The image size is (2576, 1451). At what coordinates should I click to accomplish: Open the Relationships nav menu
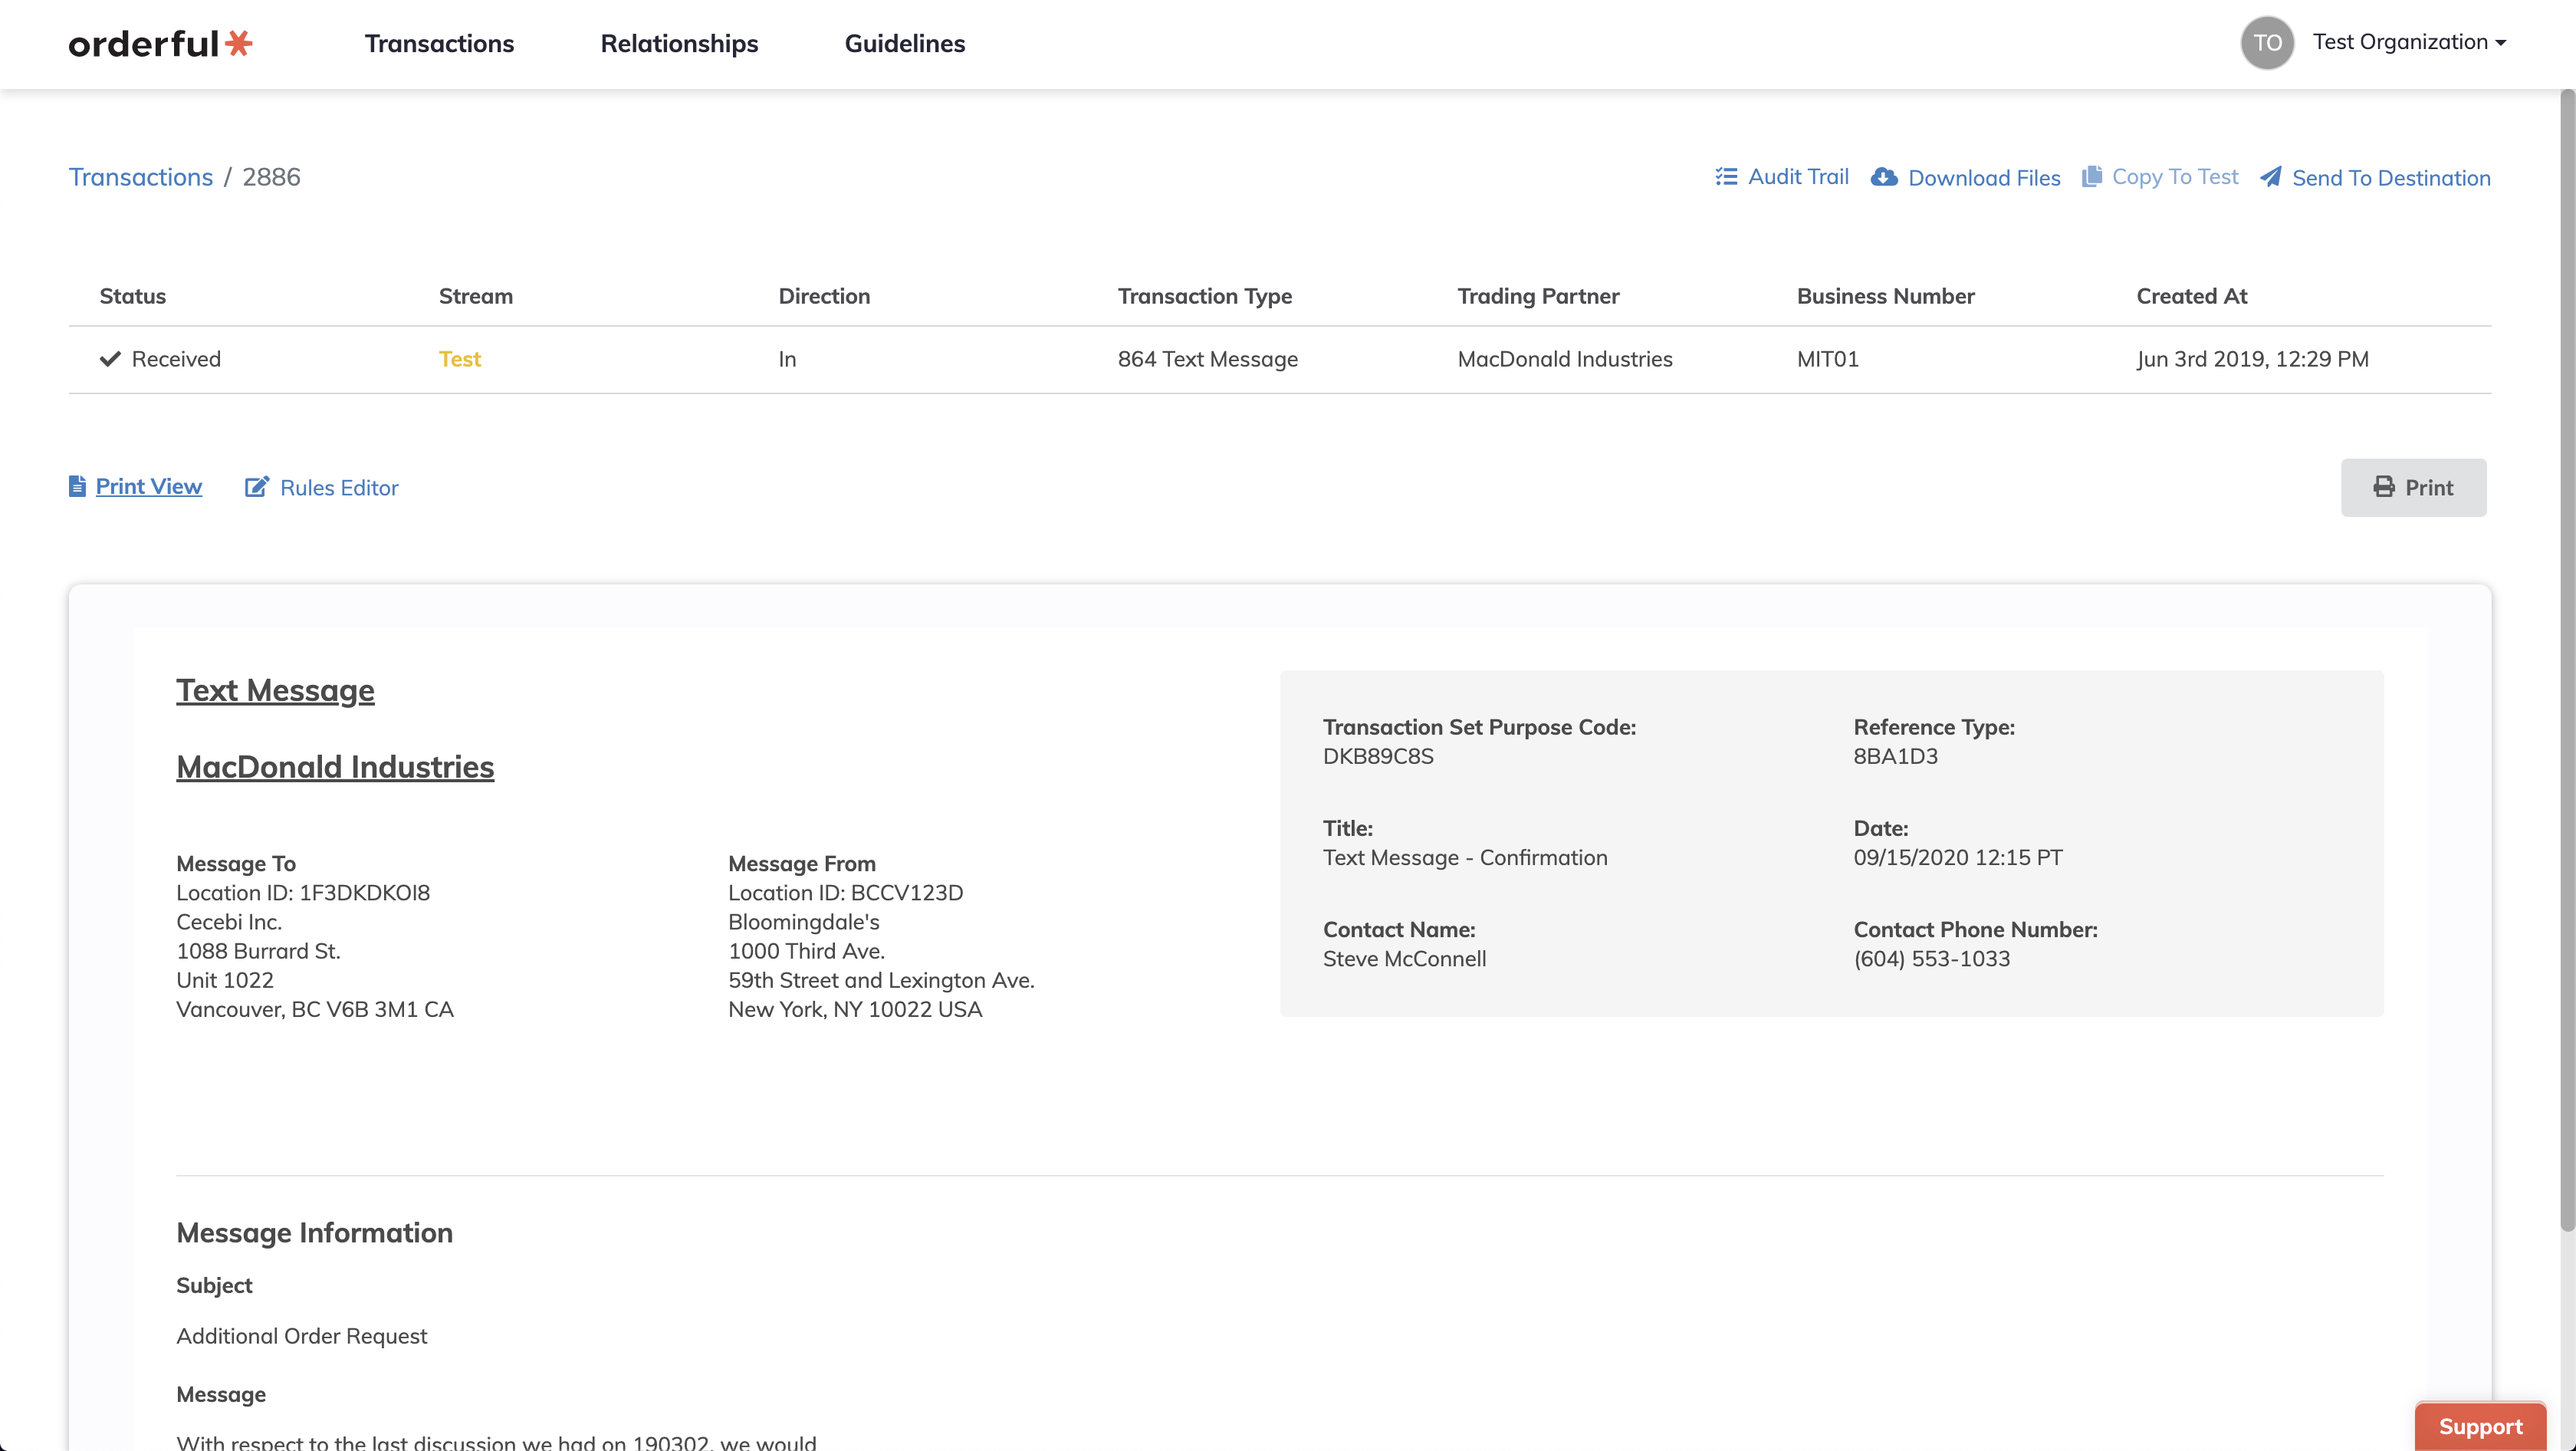(679, 43)
